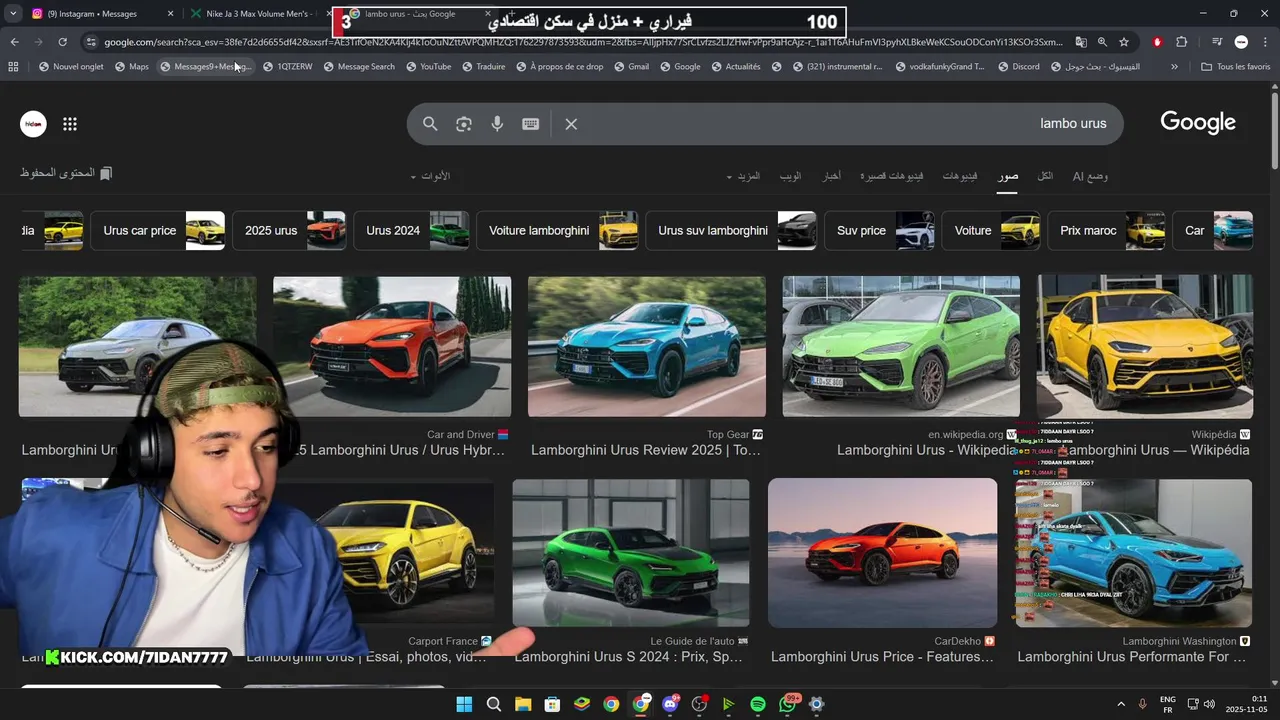The width and height of the screenshot is (1280, 720).
Task: Open the orange Urus CarDekho image
Action: 882,553
